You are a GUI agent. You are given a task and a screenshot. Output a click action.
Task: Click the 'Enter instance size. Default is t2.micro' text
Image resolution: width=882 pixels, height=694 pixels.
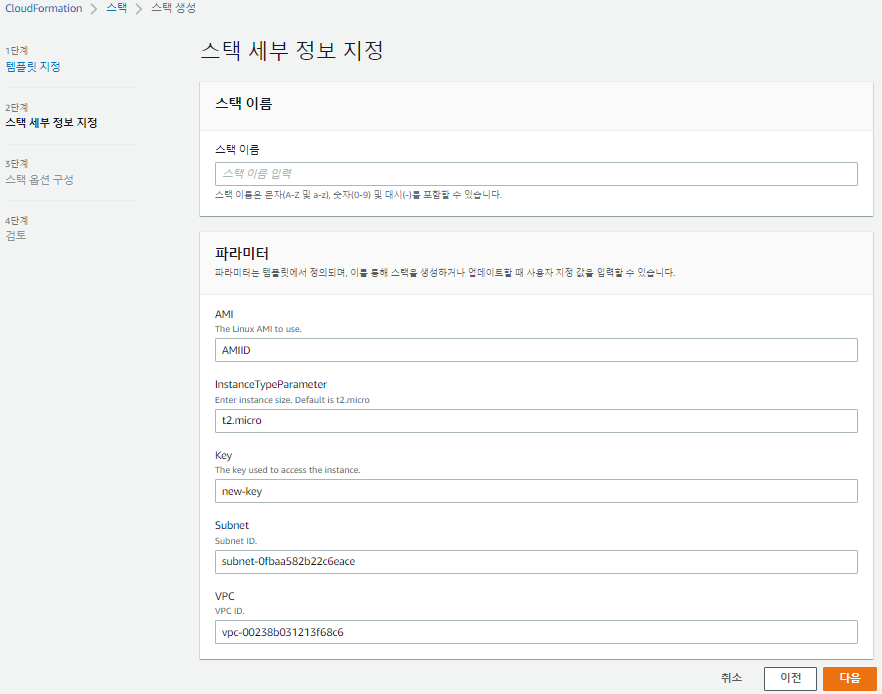292,400
